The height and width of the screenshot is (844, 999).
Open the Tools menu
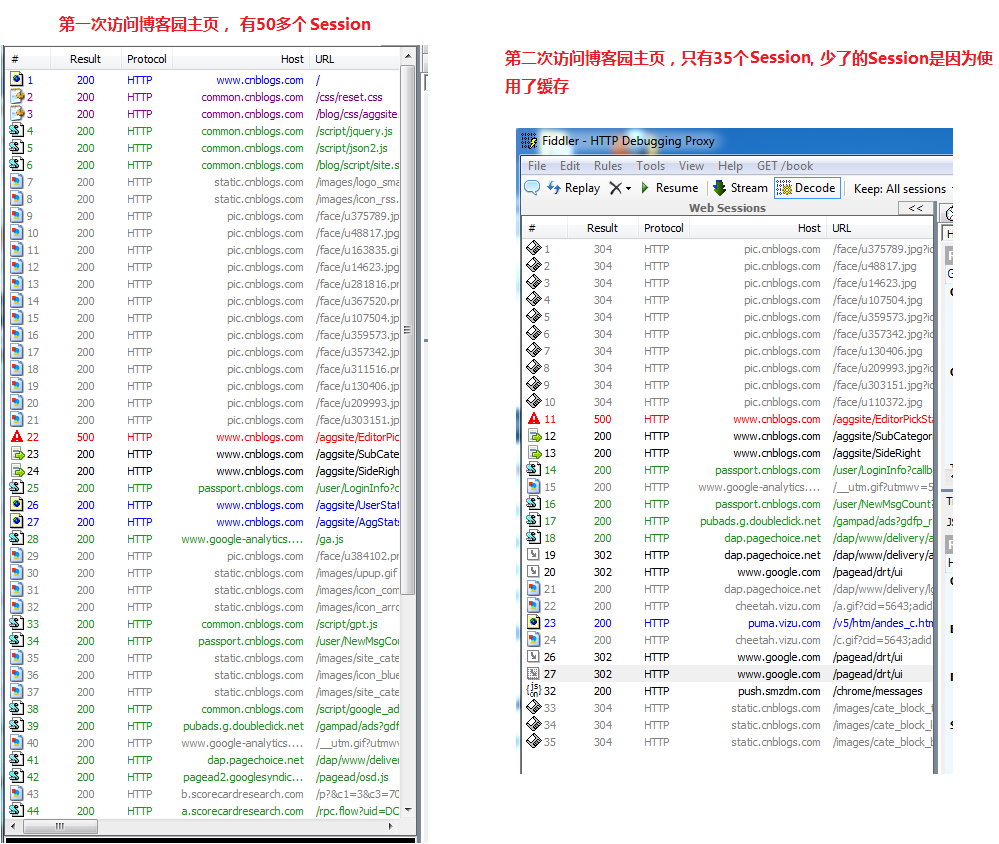point(650,166)
